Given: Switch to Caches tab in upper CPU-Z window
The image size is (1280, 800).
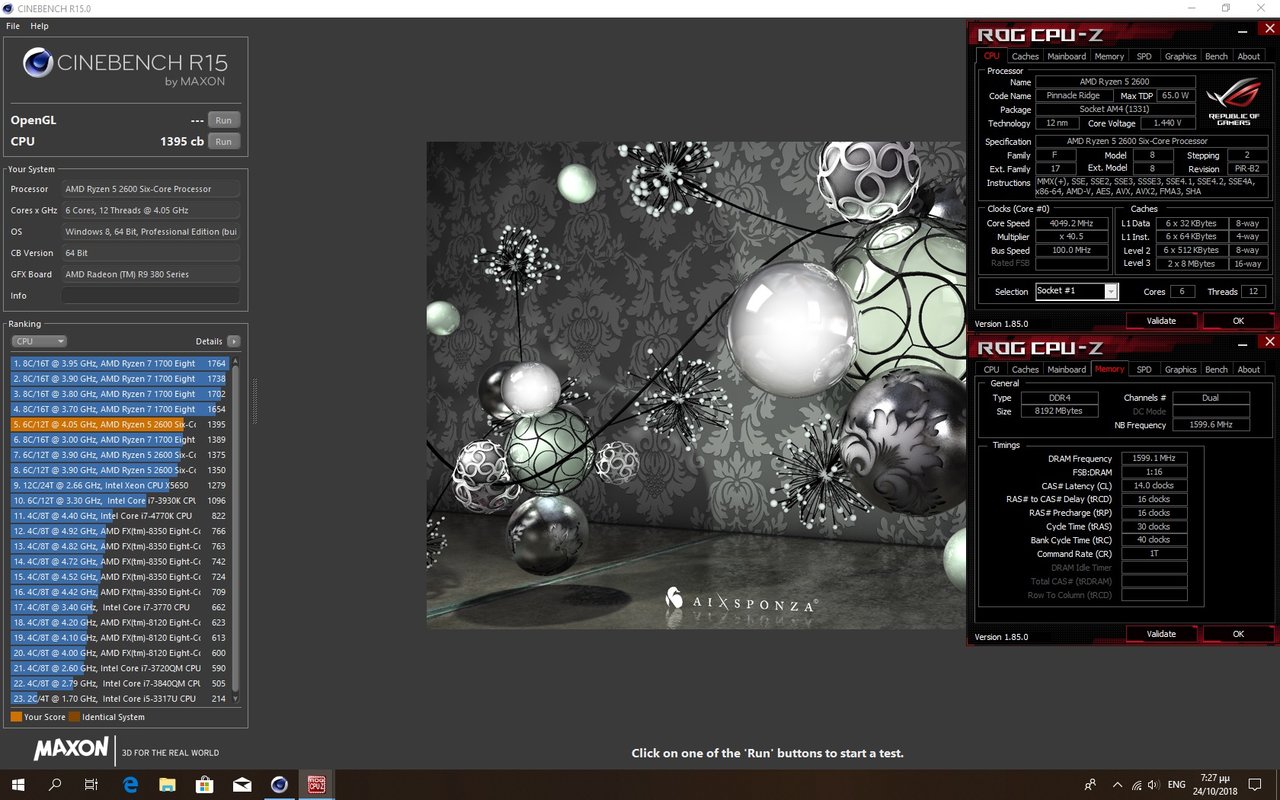Looking at the screenshot, I should click(1025, 57).
